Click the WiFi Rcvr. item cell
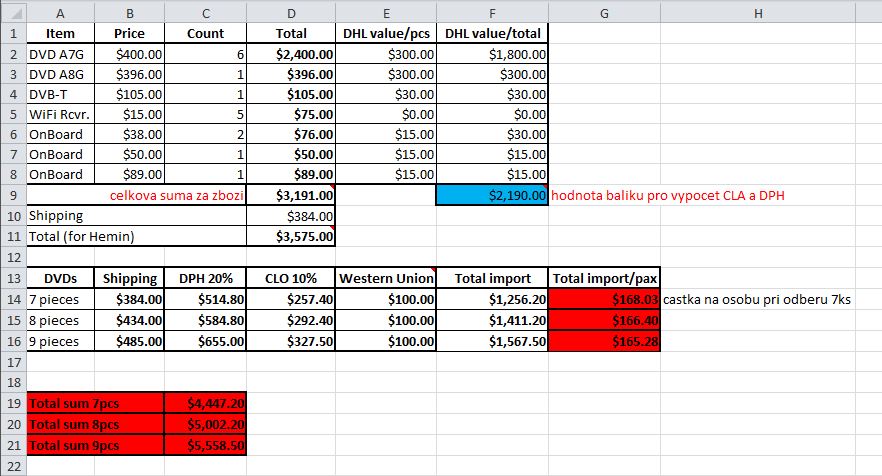Image resolution: width=882 pixels, height=476 pixels. pos(60,114)
